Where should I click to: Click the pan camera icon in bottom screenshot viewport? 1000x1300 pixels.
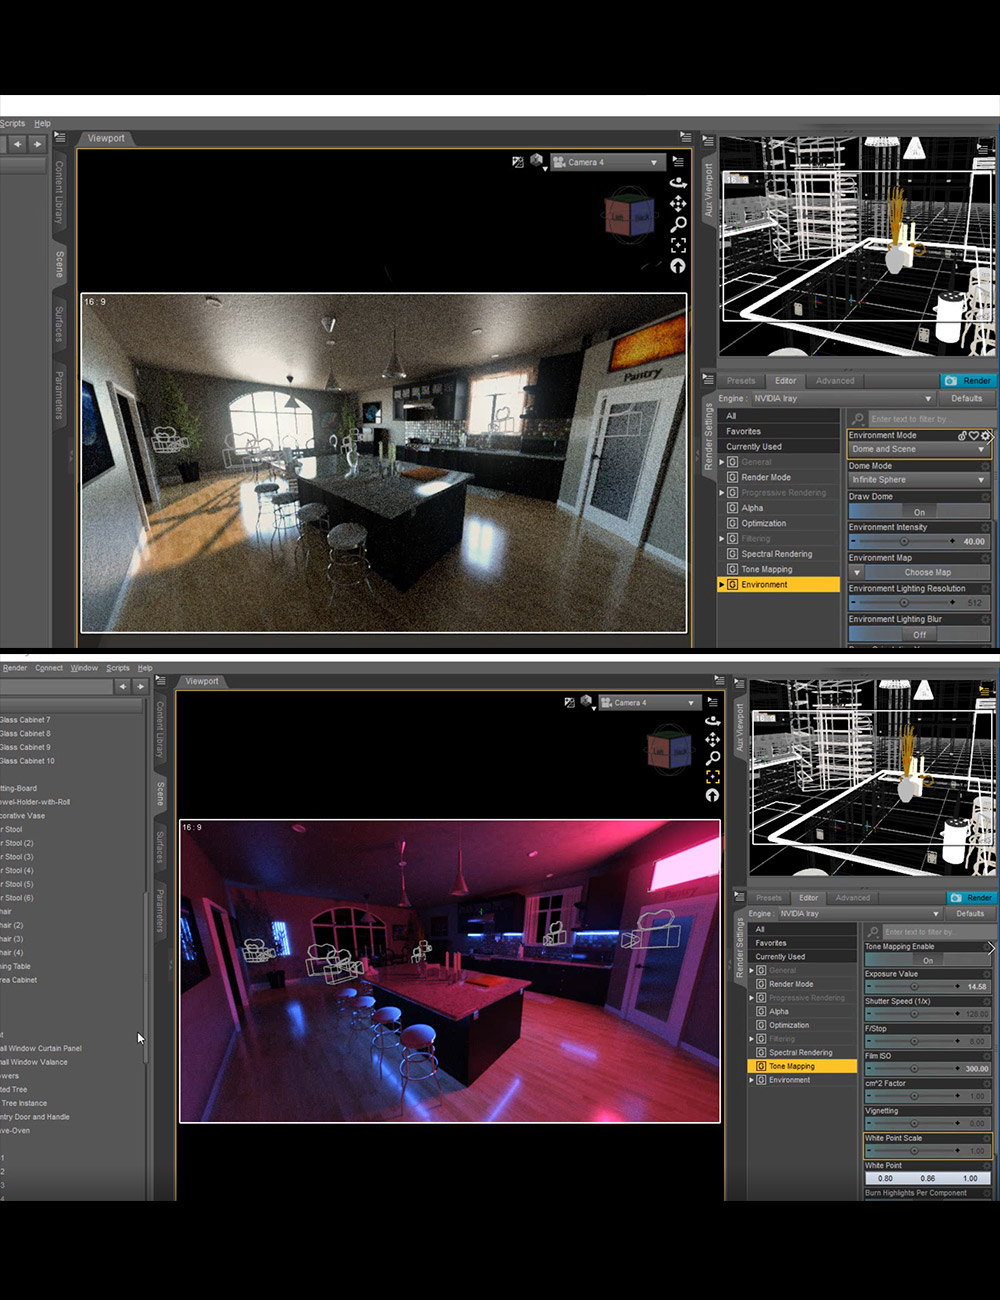click(x=712, y=739)
